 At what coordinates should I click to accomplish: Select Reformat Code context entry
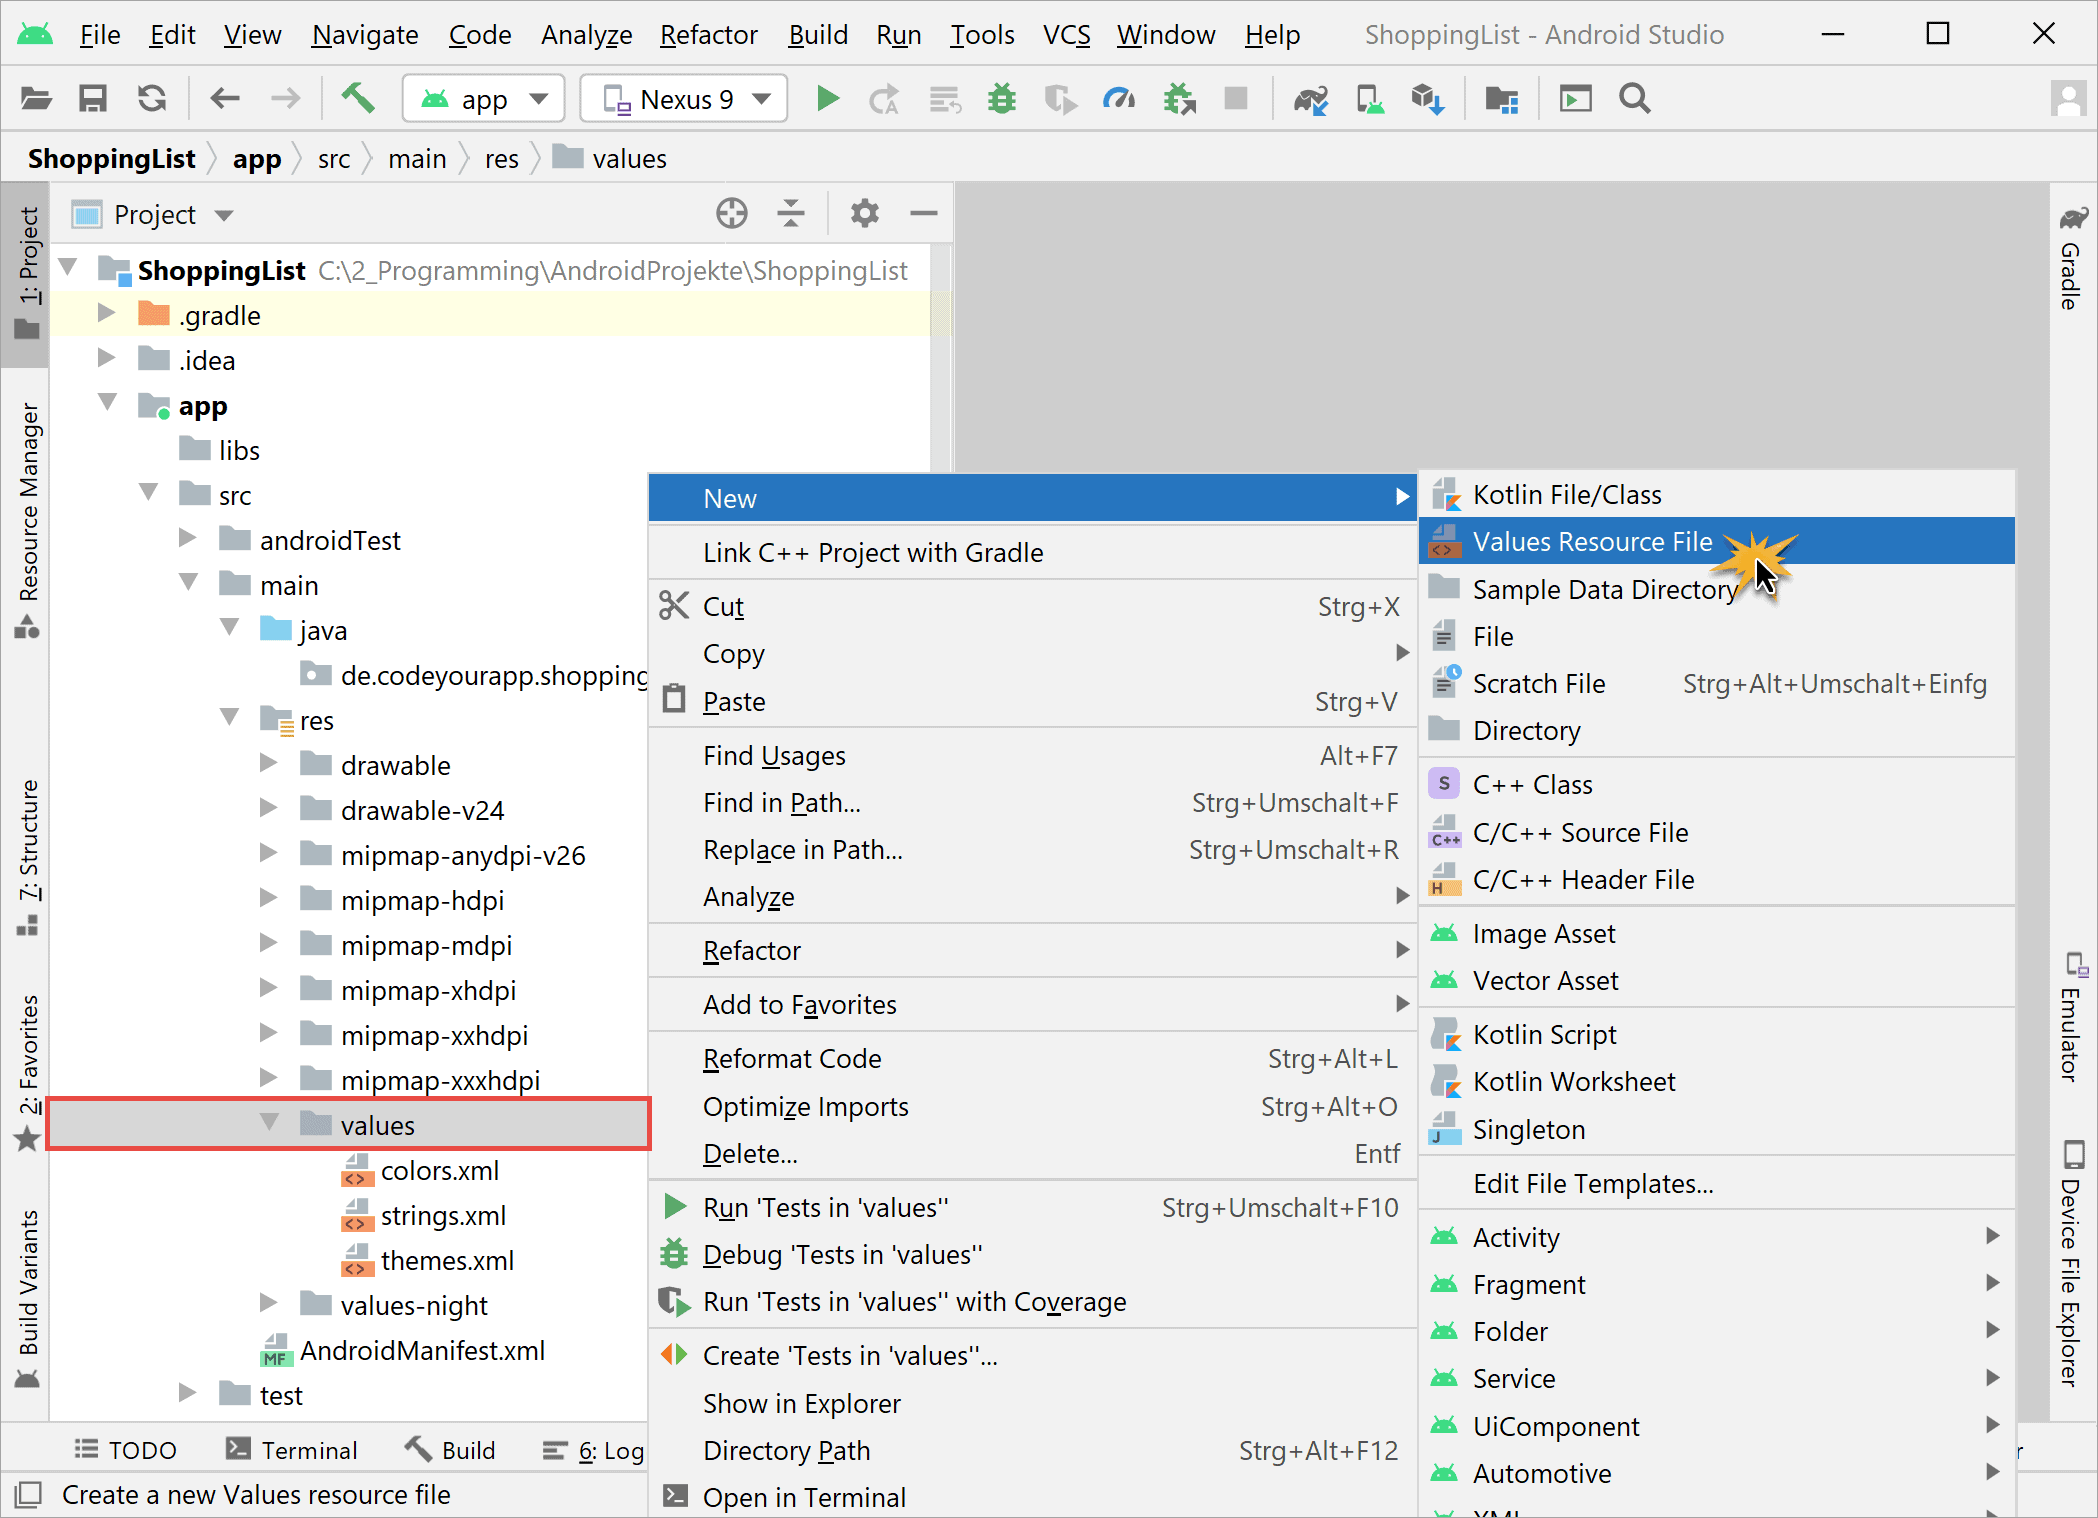tap(1032, 1058)
